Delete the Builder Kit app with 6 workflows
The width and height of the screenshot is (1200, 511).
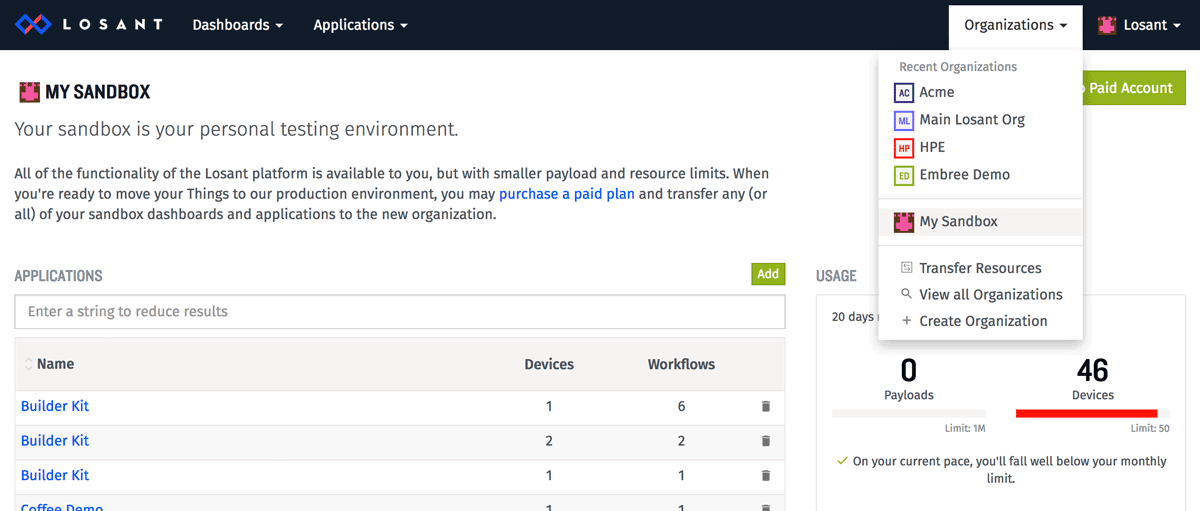766,407
